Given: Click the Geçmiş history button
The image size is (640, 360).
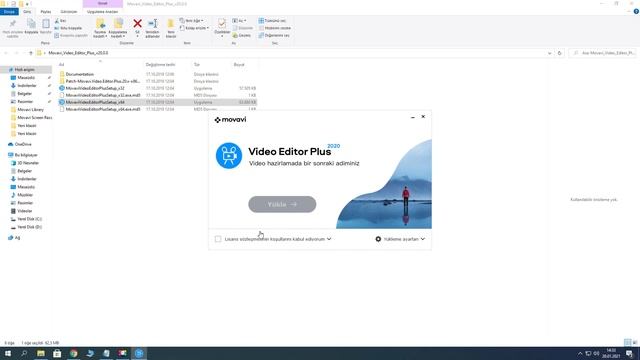Looking at the screenshot, I should [242, 36].
